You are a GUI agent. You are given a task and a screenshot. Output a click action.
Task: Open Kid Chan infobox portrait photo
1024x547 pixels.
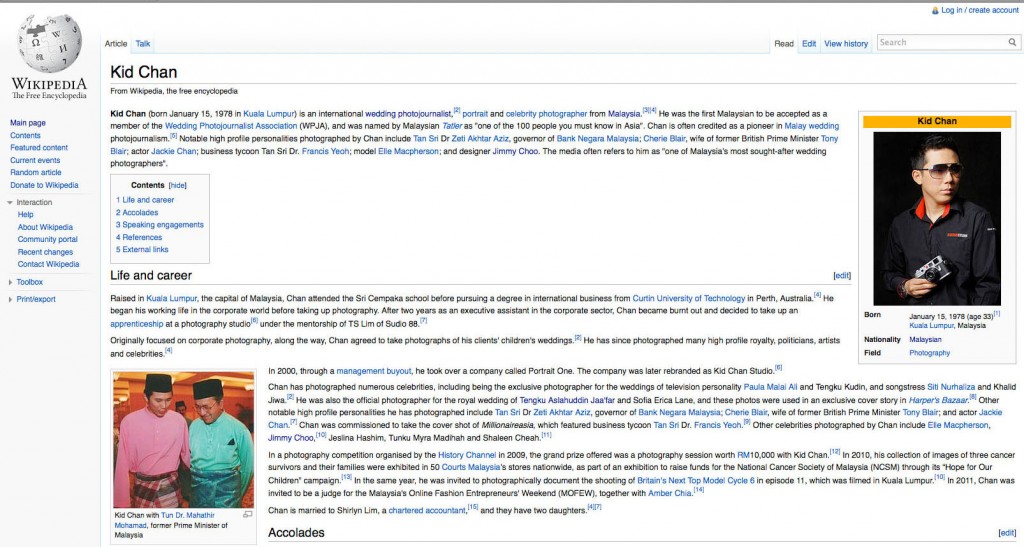coord(936,218)
